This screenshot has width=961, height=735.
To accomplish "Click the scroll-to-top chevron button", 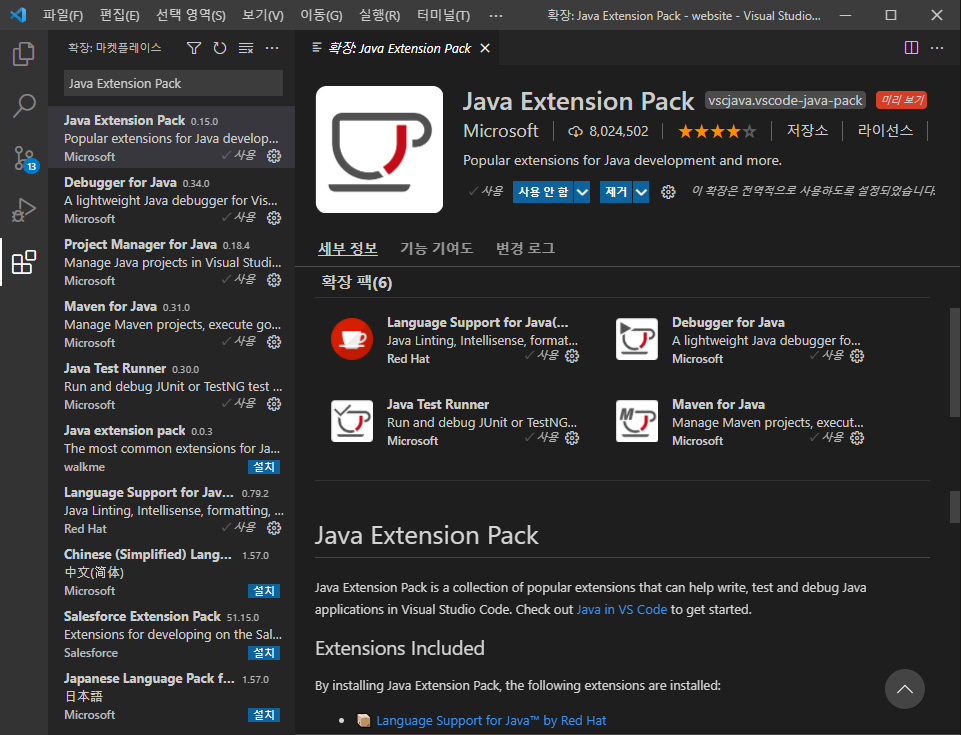I will [x=904, y=688].
